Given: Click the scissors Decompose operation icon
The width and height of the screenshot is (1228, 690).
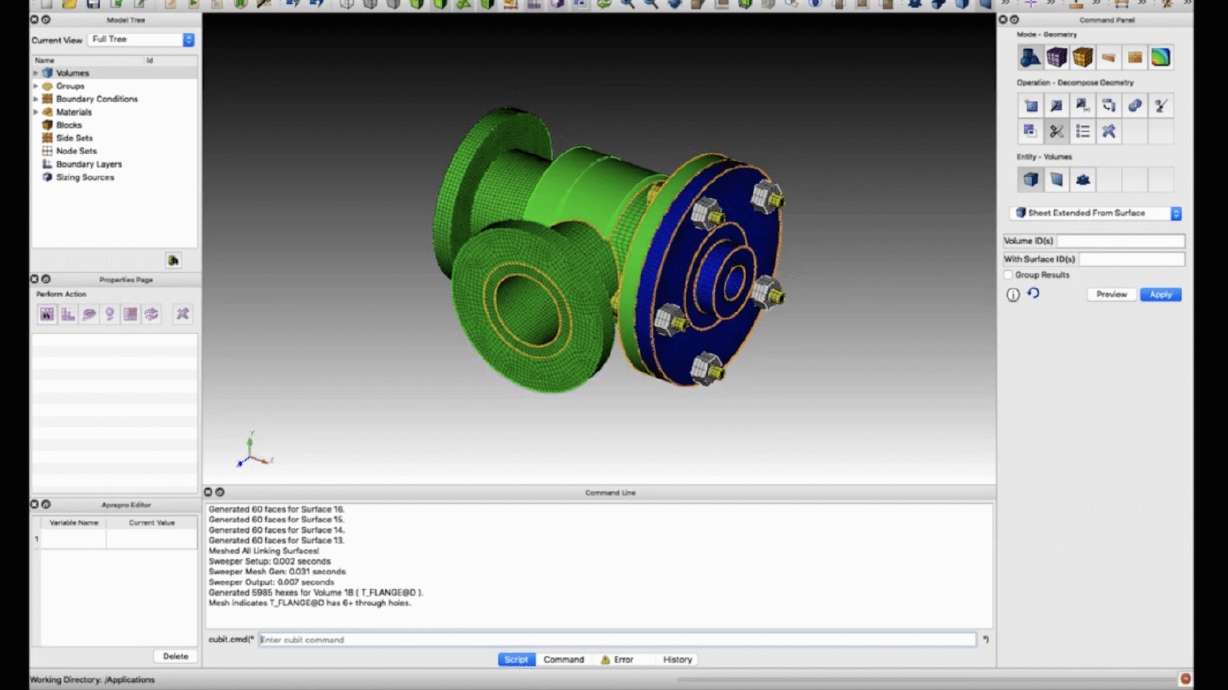Looking at the screenshot, I should [x=1056, y=131].
